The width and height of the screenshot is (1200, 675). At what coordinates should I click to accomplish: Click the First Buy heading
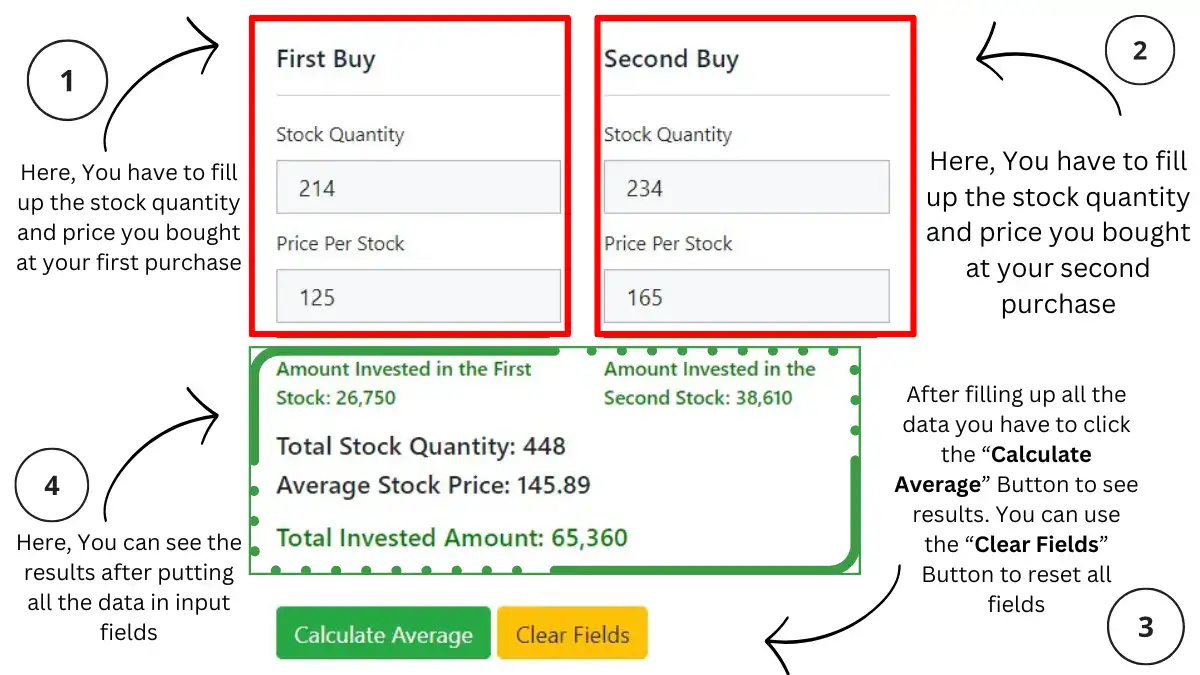tap(326, 59)
